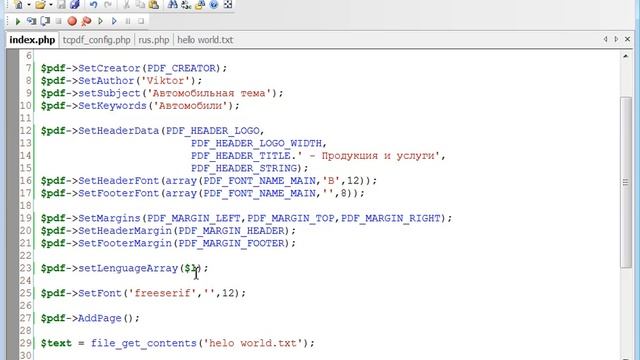Viewport: 640px width, 360px height.
Task: Click the New file icon
Action: pyautogui.click(x=18, y=5)
